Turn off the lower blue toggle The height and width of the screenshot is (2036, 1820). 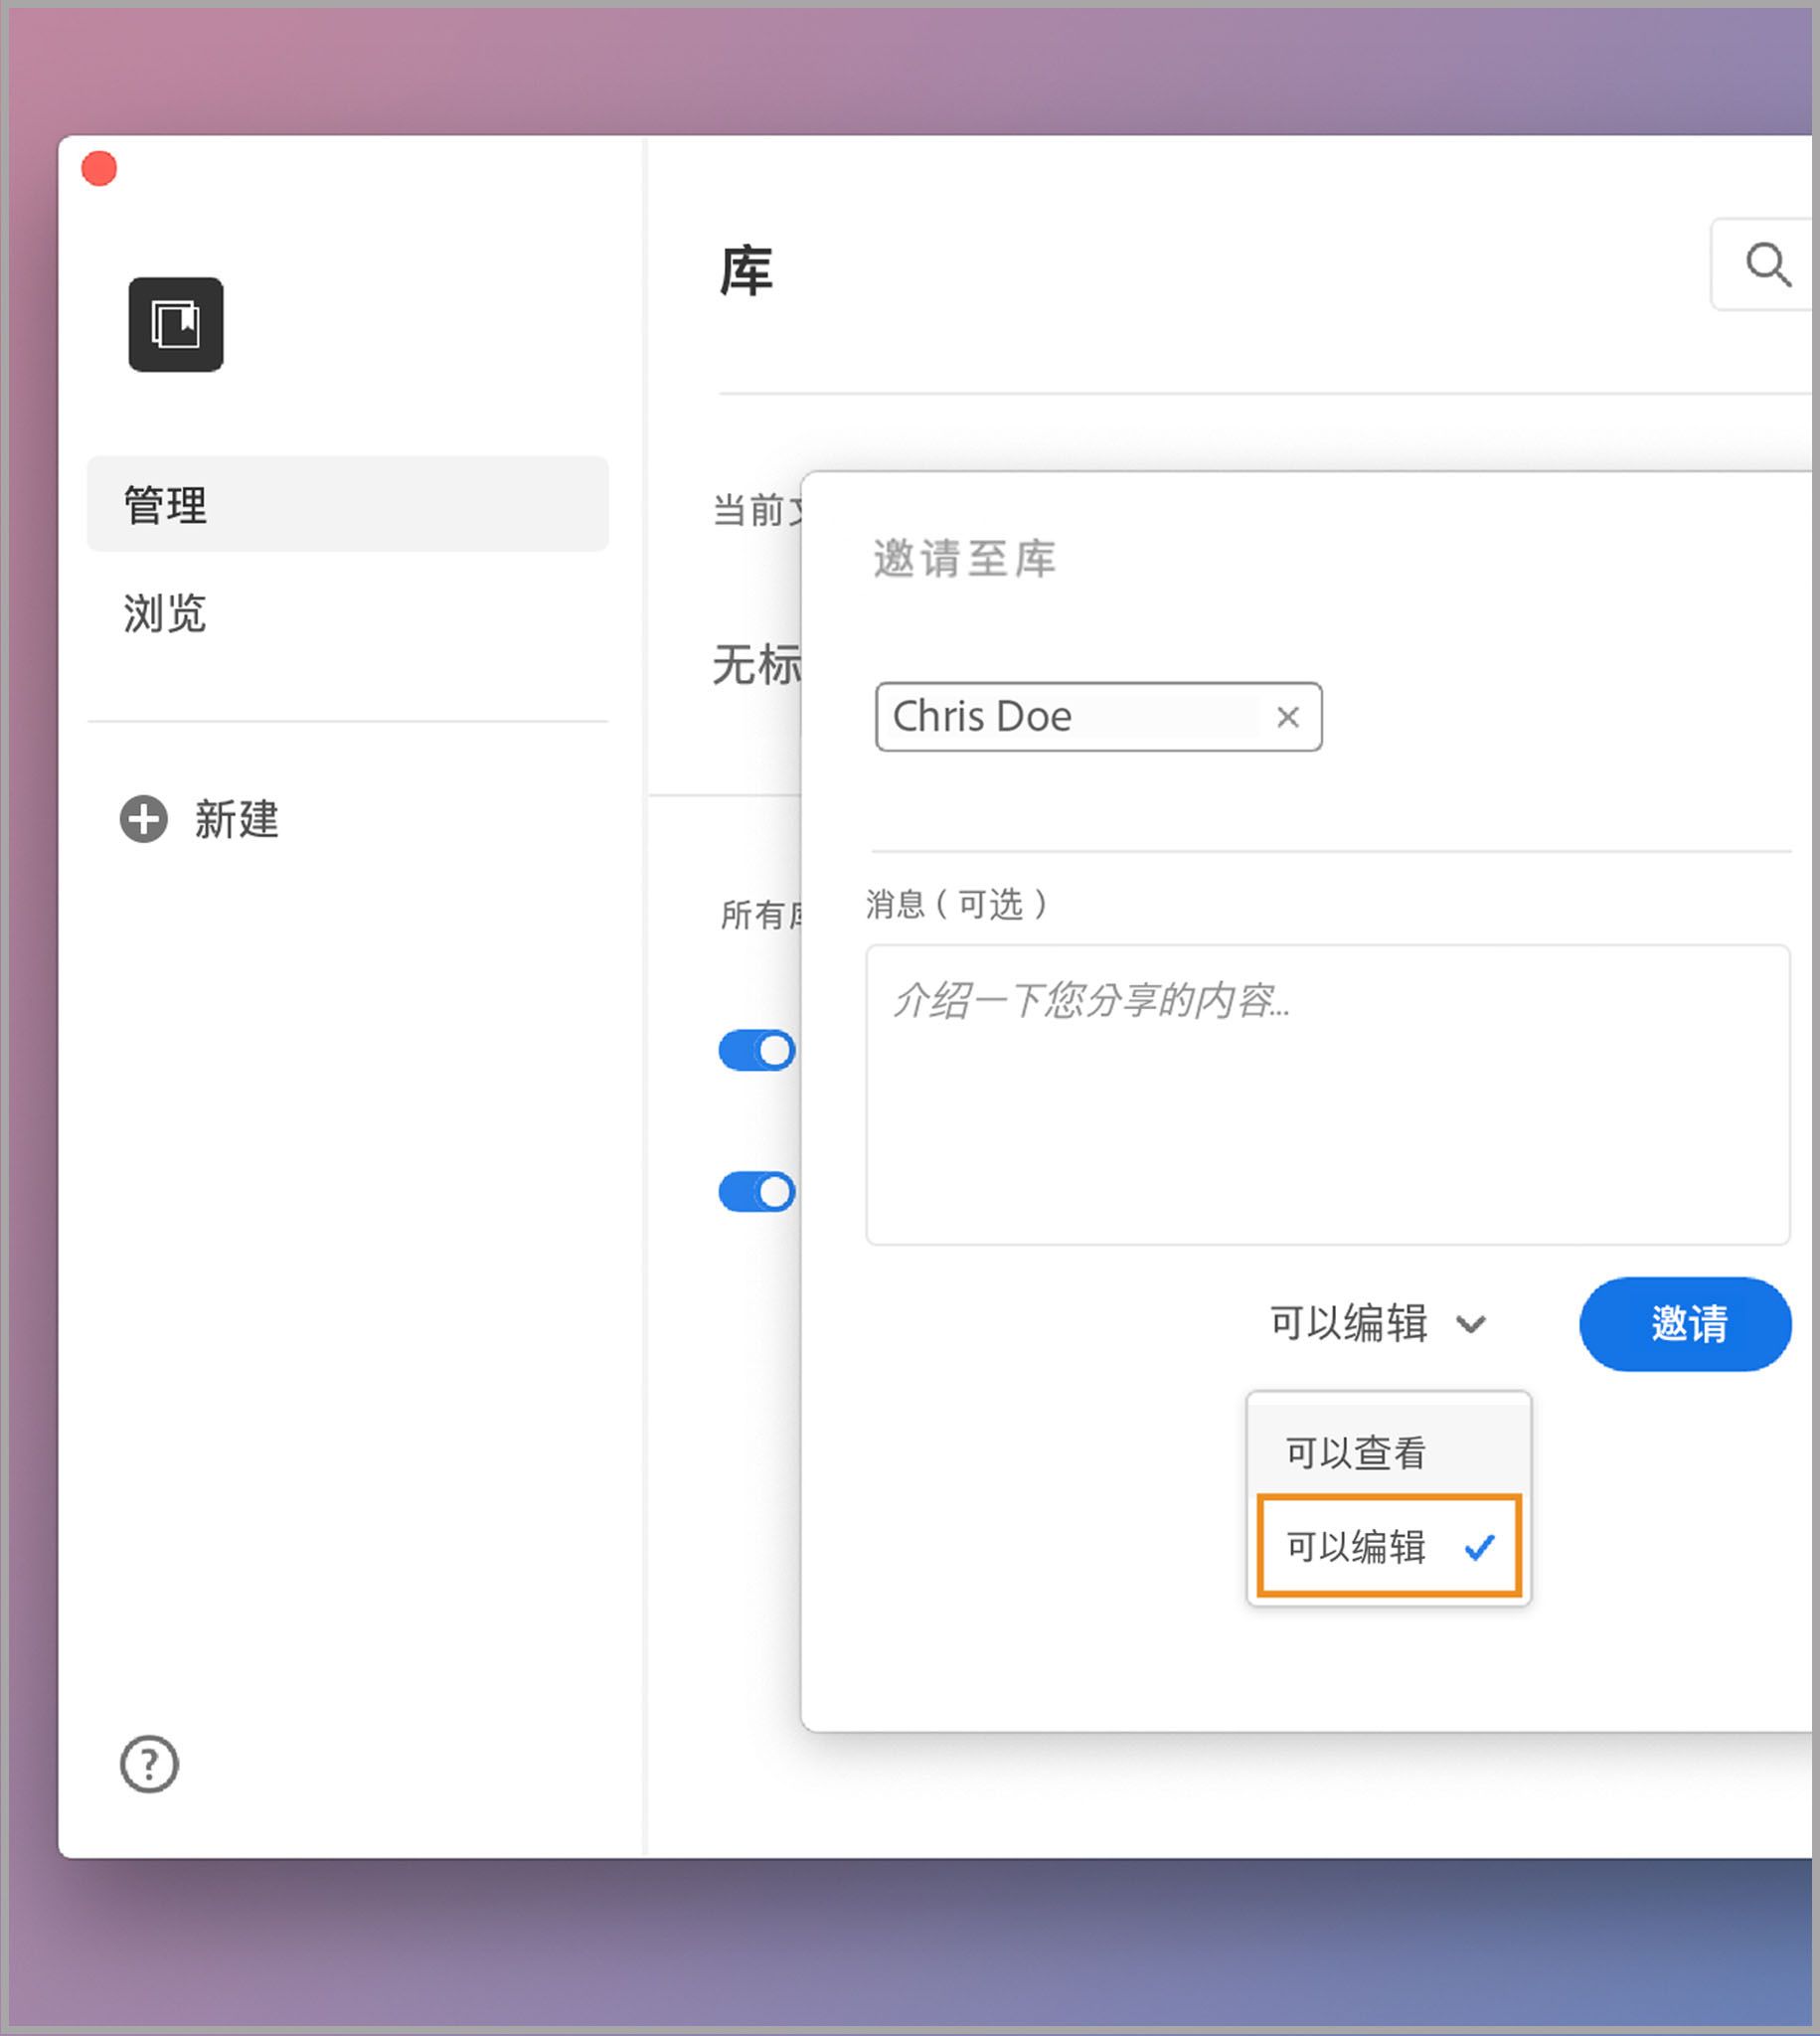click(x=757, y=1190)
